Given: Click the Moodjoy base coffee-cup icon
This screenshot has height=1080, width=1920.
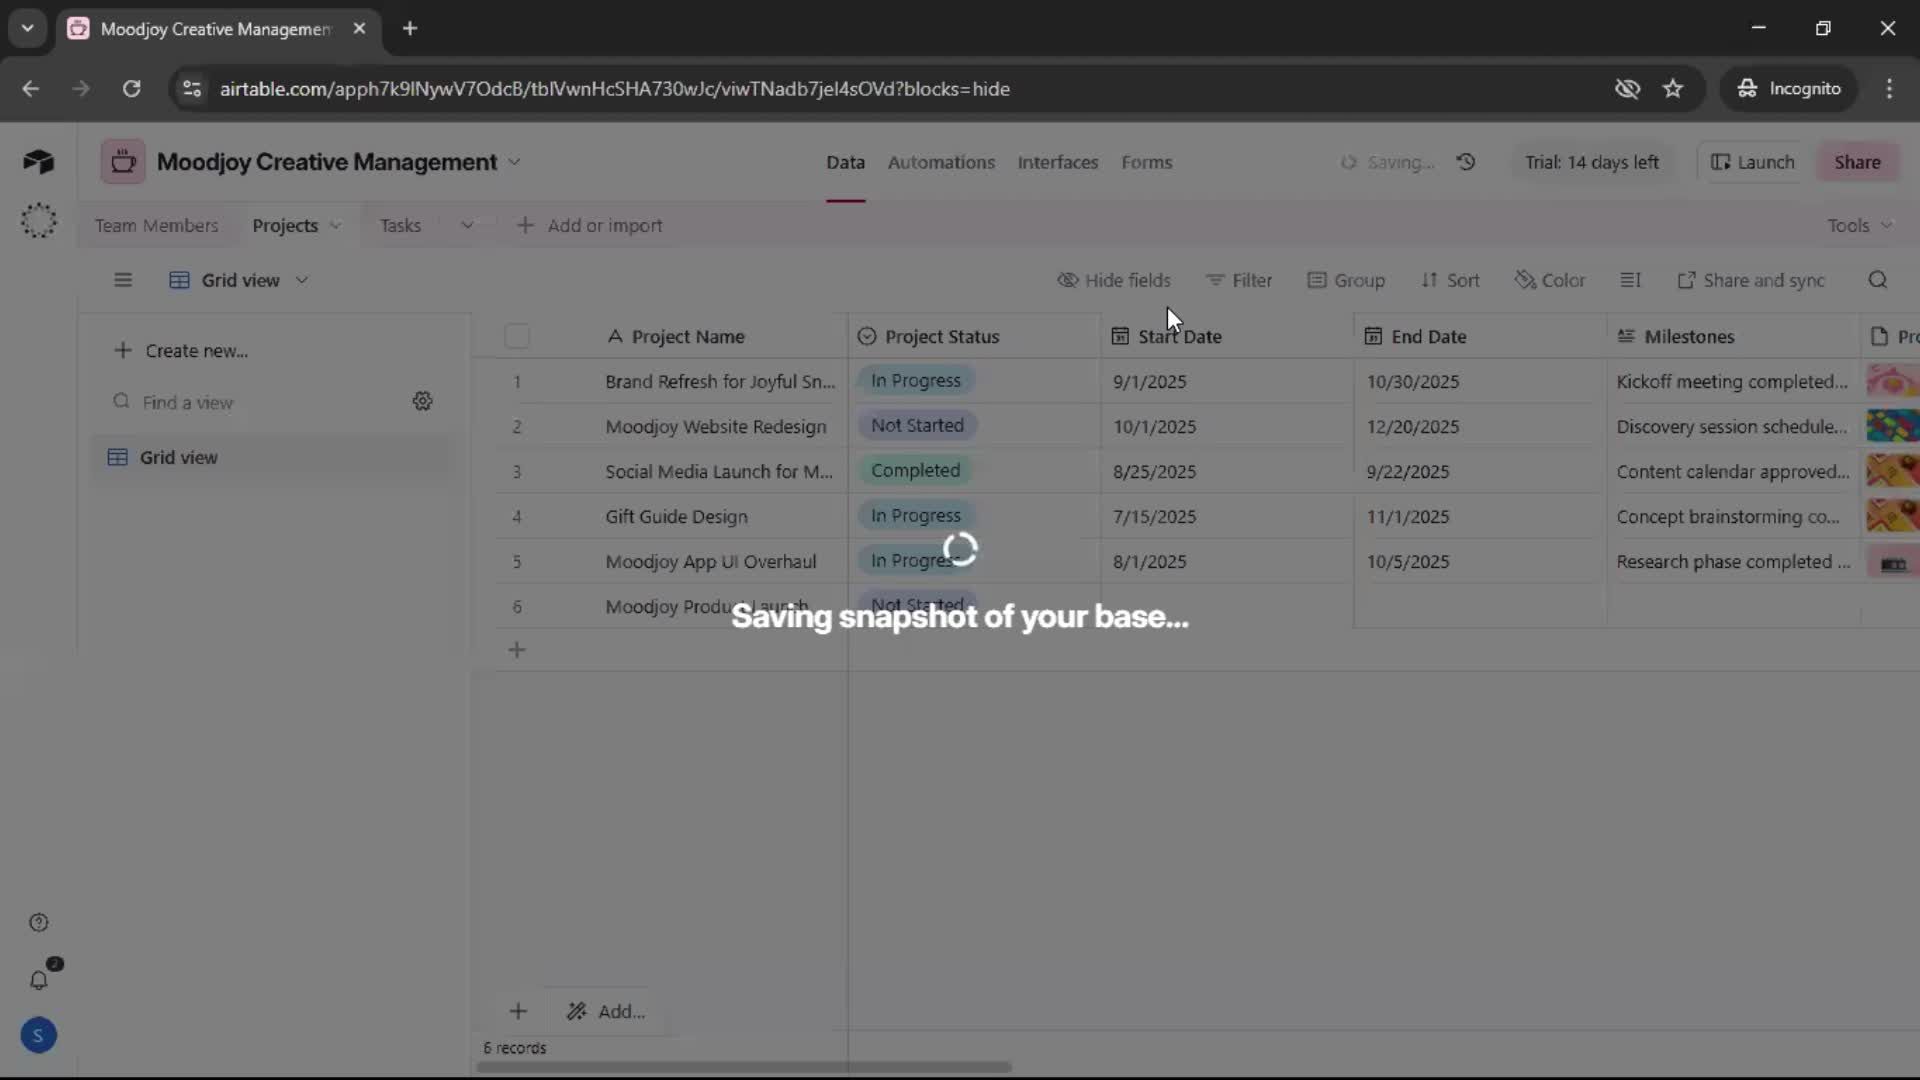Looking at the screenshot, I should coord(123,162).
